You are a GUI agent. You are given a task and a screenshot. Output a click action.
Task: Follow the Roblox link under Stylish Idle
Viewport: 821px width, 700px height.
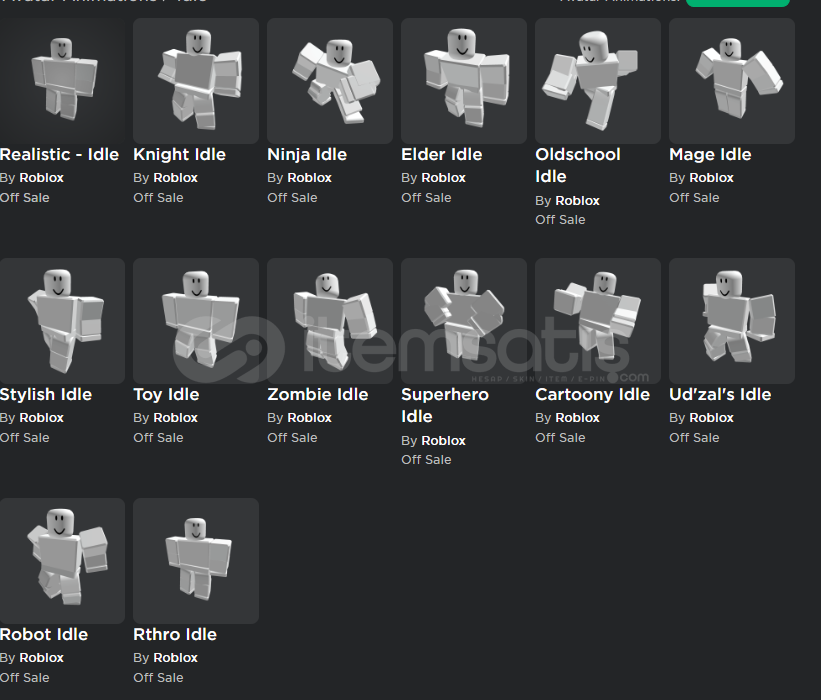[x=41, y=418]
